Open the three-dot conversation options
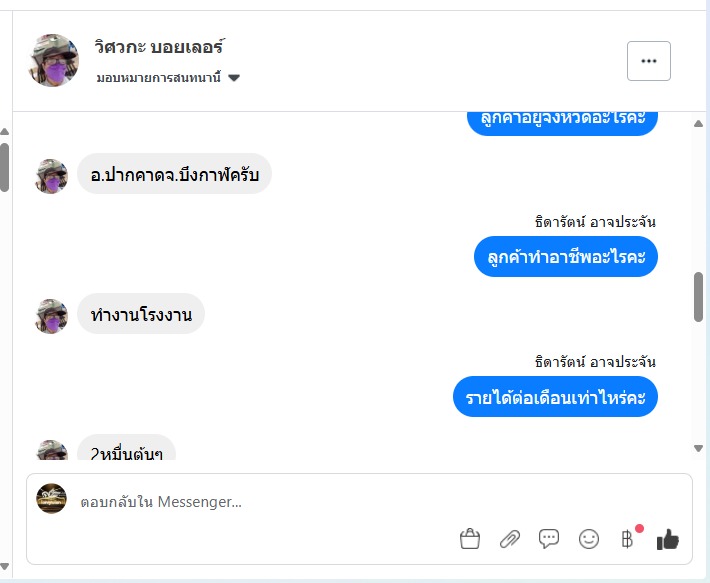The width and height of the screenshot is (710, 583). 648,61
